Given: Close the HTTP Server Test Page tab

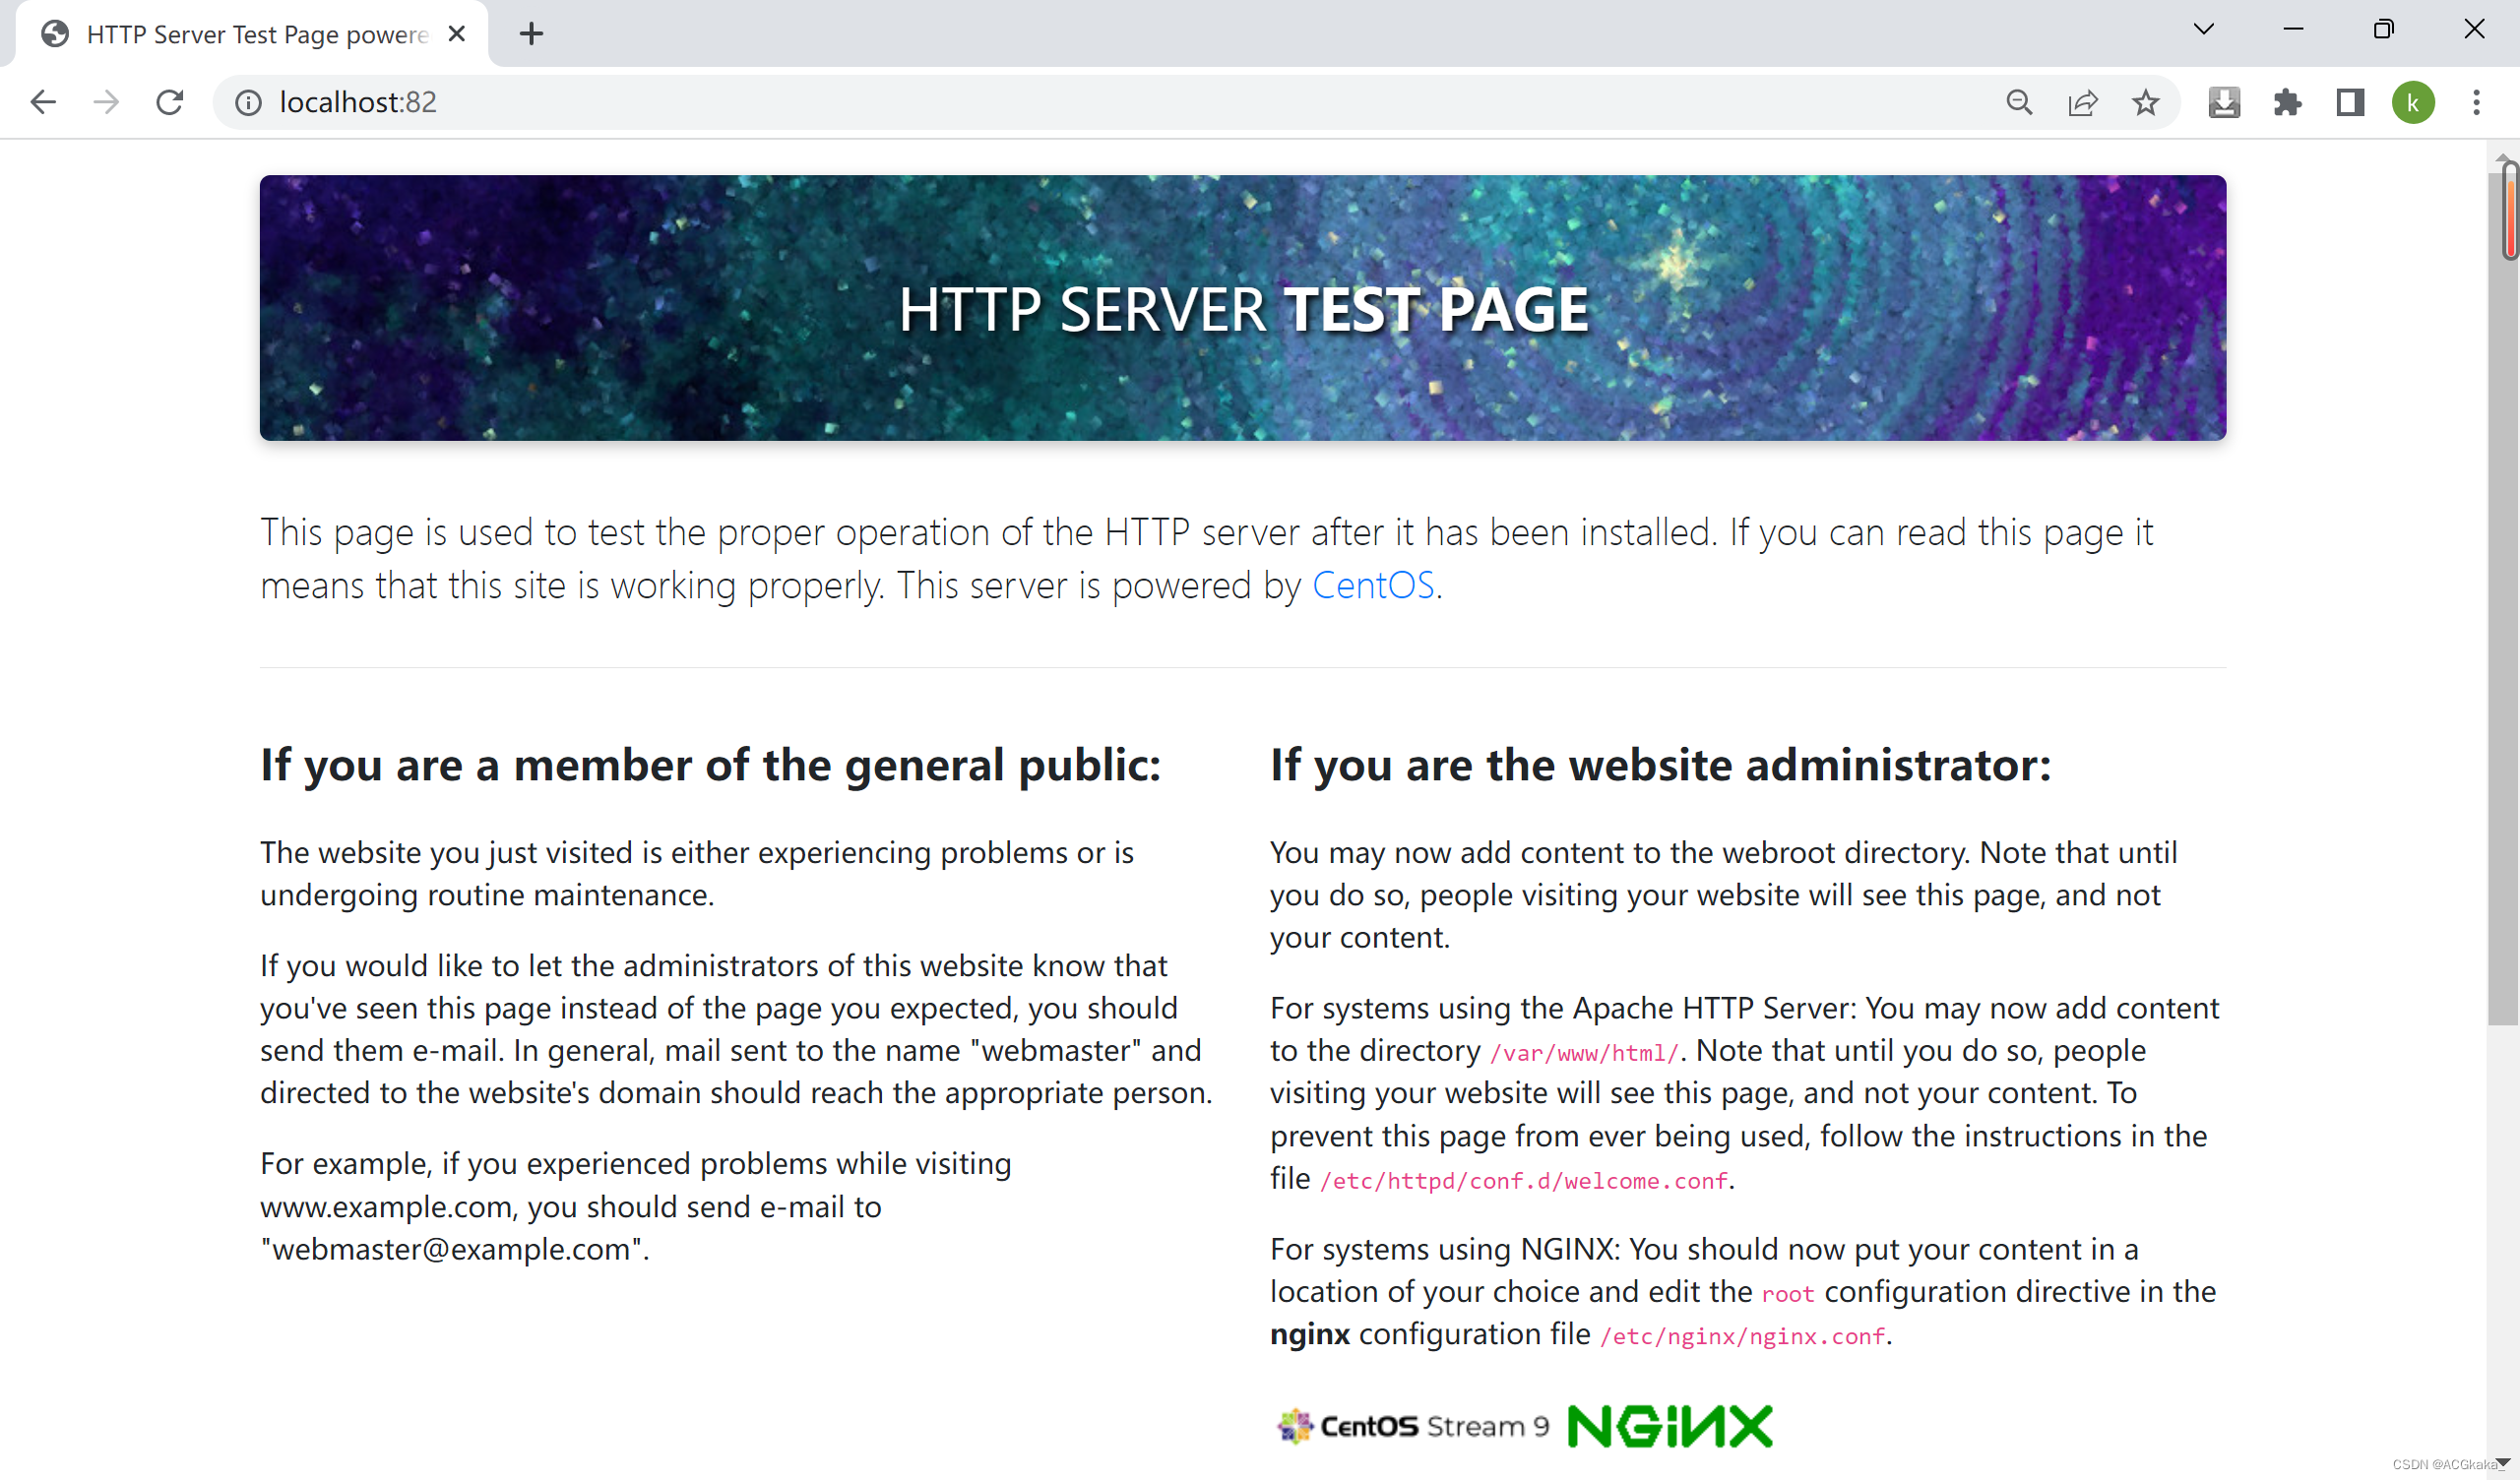Looking at the screenshot, I should (457, 34).
